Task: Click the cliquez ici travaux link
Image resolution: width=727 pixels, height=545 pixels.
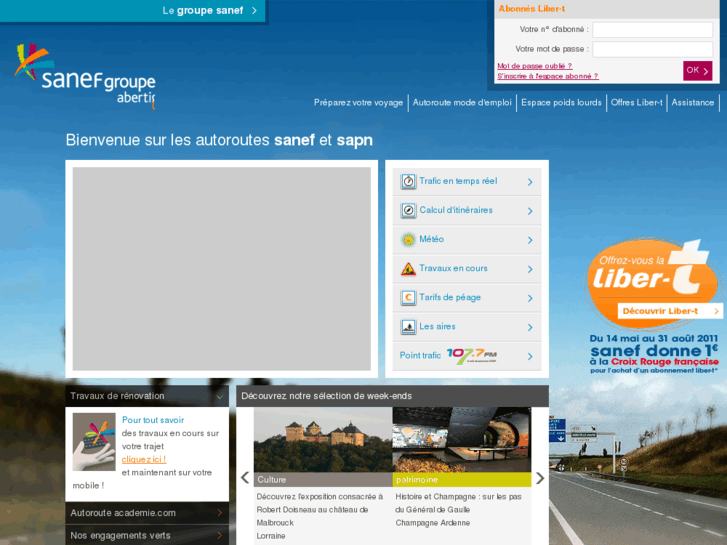Action: tap(144, 459)
